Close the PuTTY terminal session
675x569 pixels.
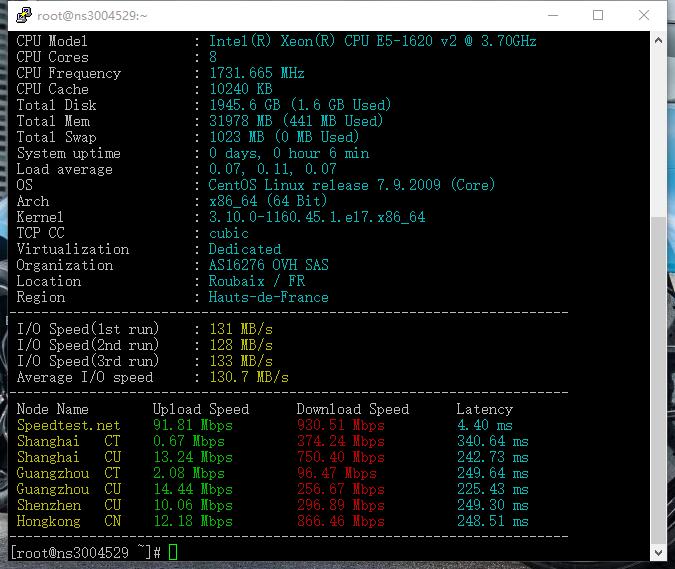644,16
